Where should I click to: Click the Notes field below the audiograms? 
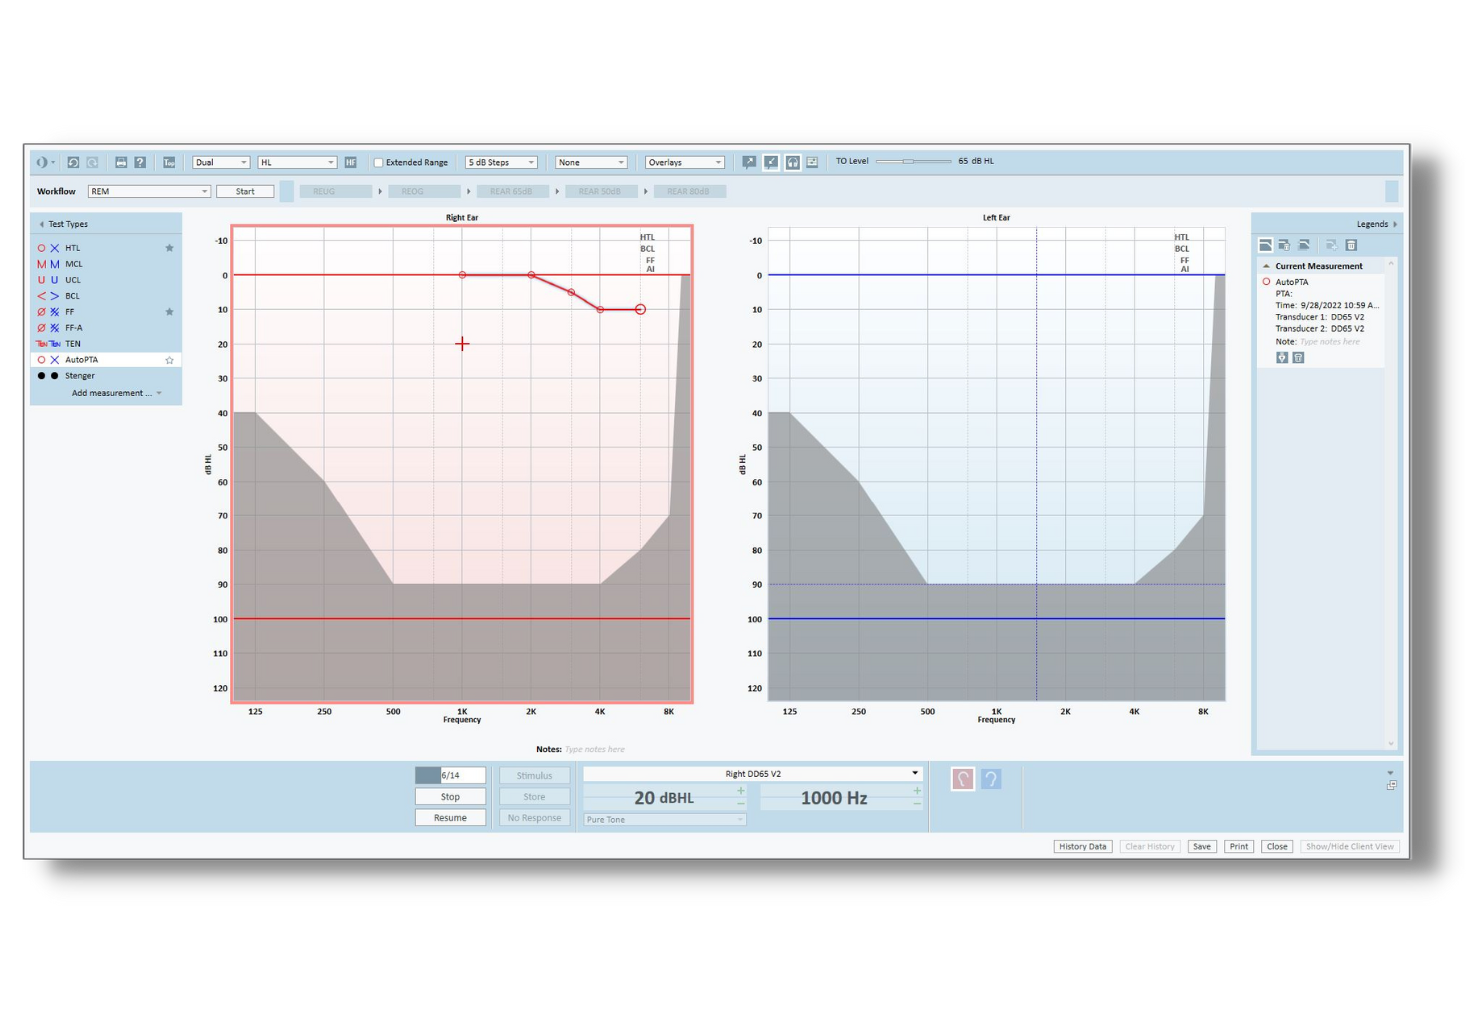click(x=596, y=748)
